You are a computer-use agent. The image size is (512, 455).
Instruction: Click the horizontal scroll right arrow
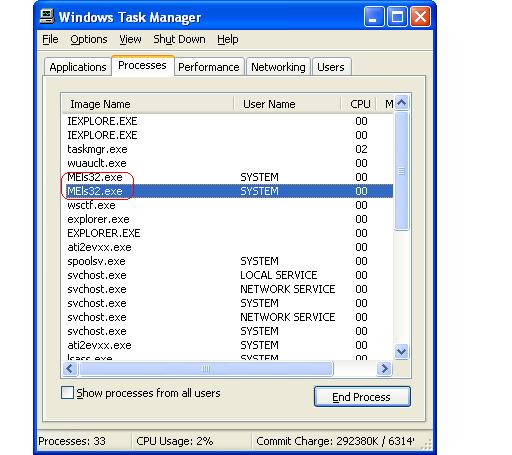(384, 369)
